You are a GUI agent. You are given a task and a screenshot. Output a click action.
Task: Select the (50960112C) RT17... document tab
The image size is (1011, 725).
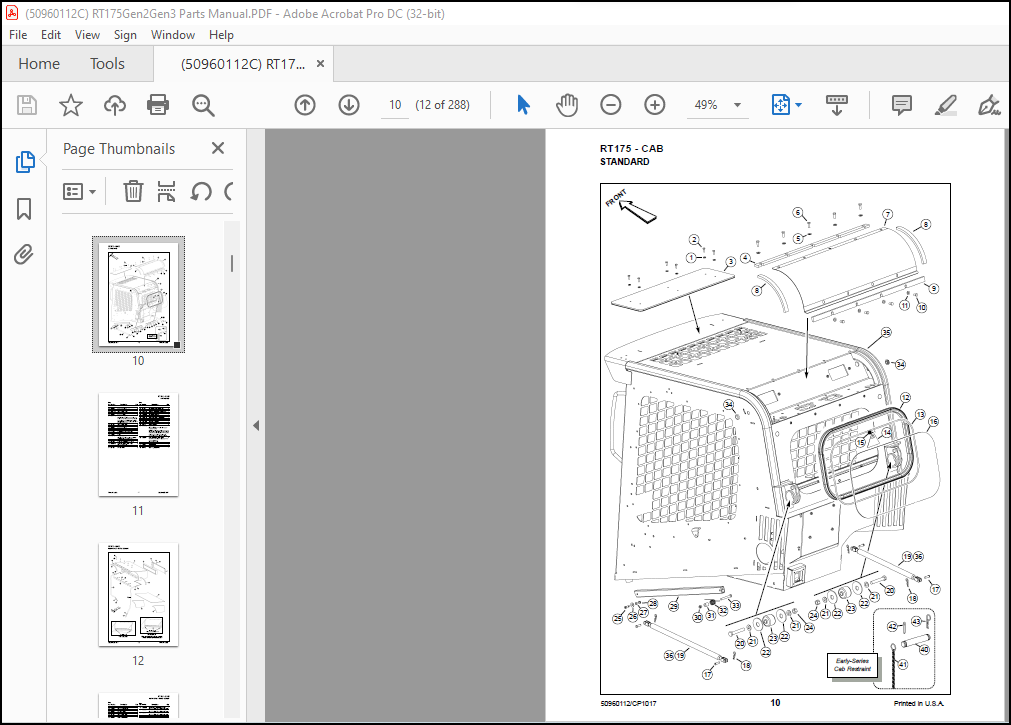pos(242,64)
